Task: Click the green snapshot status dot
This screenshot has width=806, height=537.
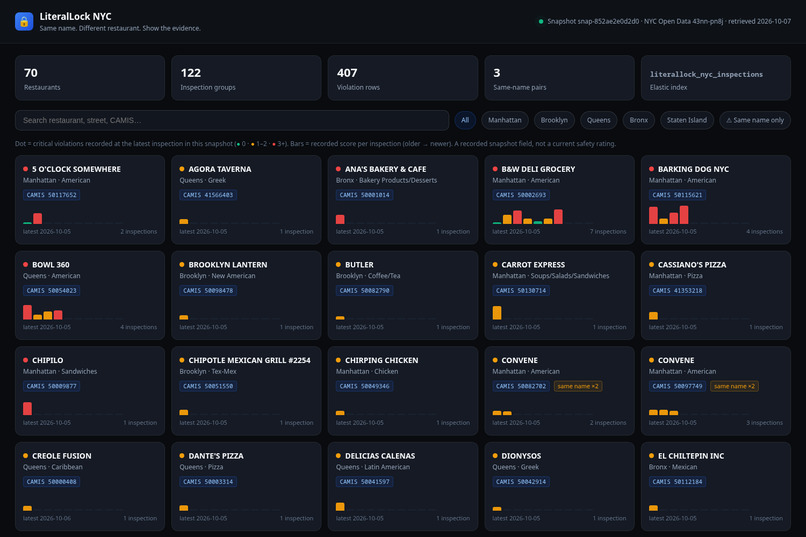Action: [541, 22]
